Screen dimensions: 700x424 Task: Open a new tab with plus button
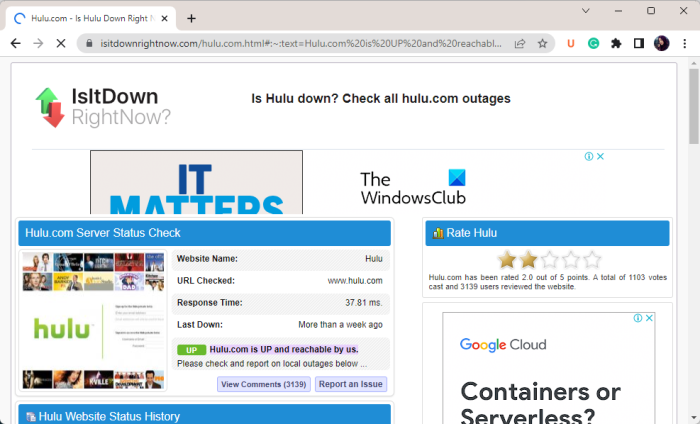coord(192,18)
